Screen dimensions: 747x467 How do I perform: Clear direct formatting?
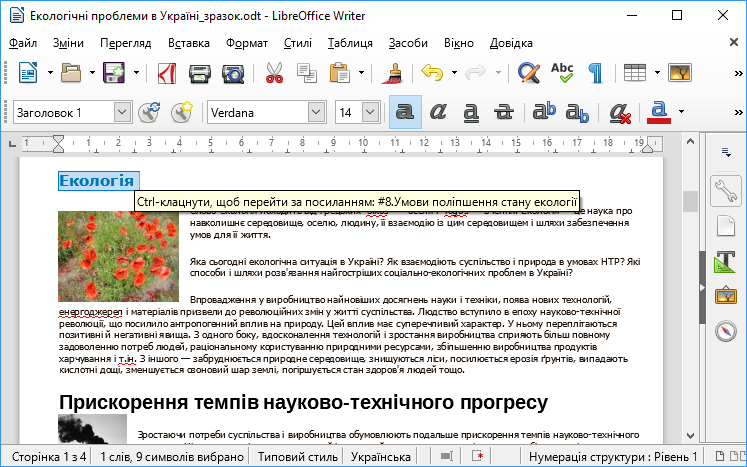620,112
